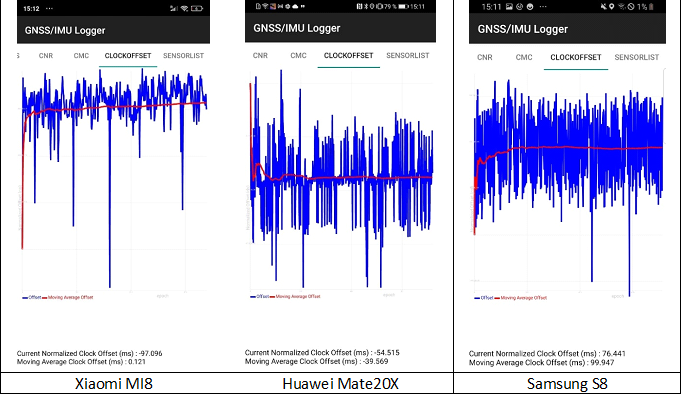
Task: Click the 15:12 clock on Xiaomi
Action: point(31,8)
